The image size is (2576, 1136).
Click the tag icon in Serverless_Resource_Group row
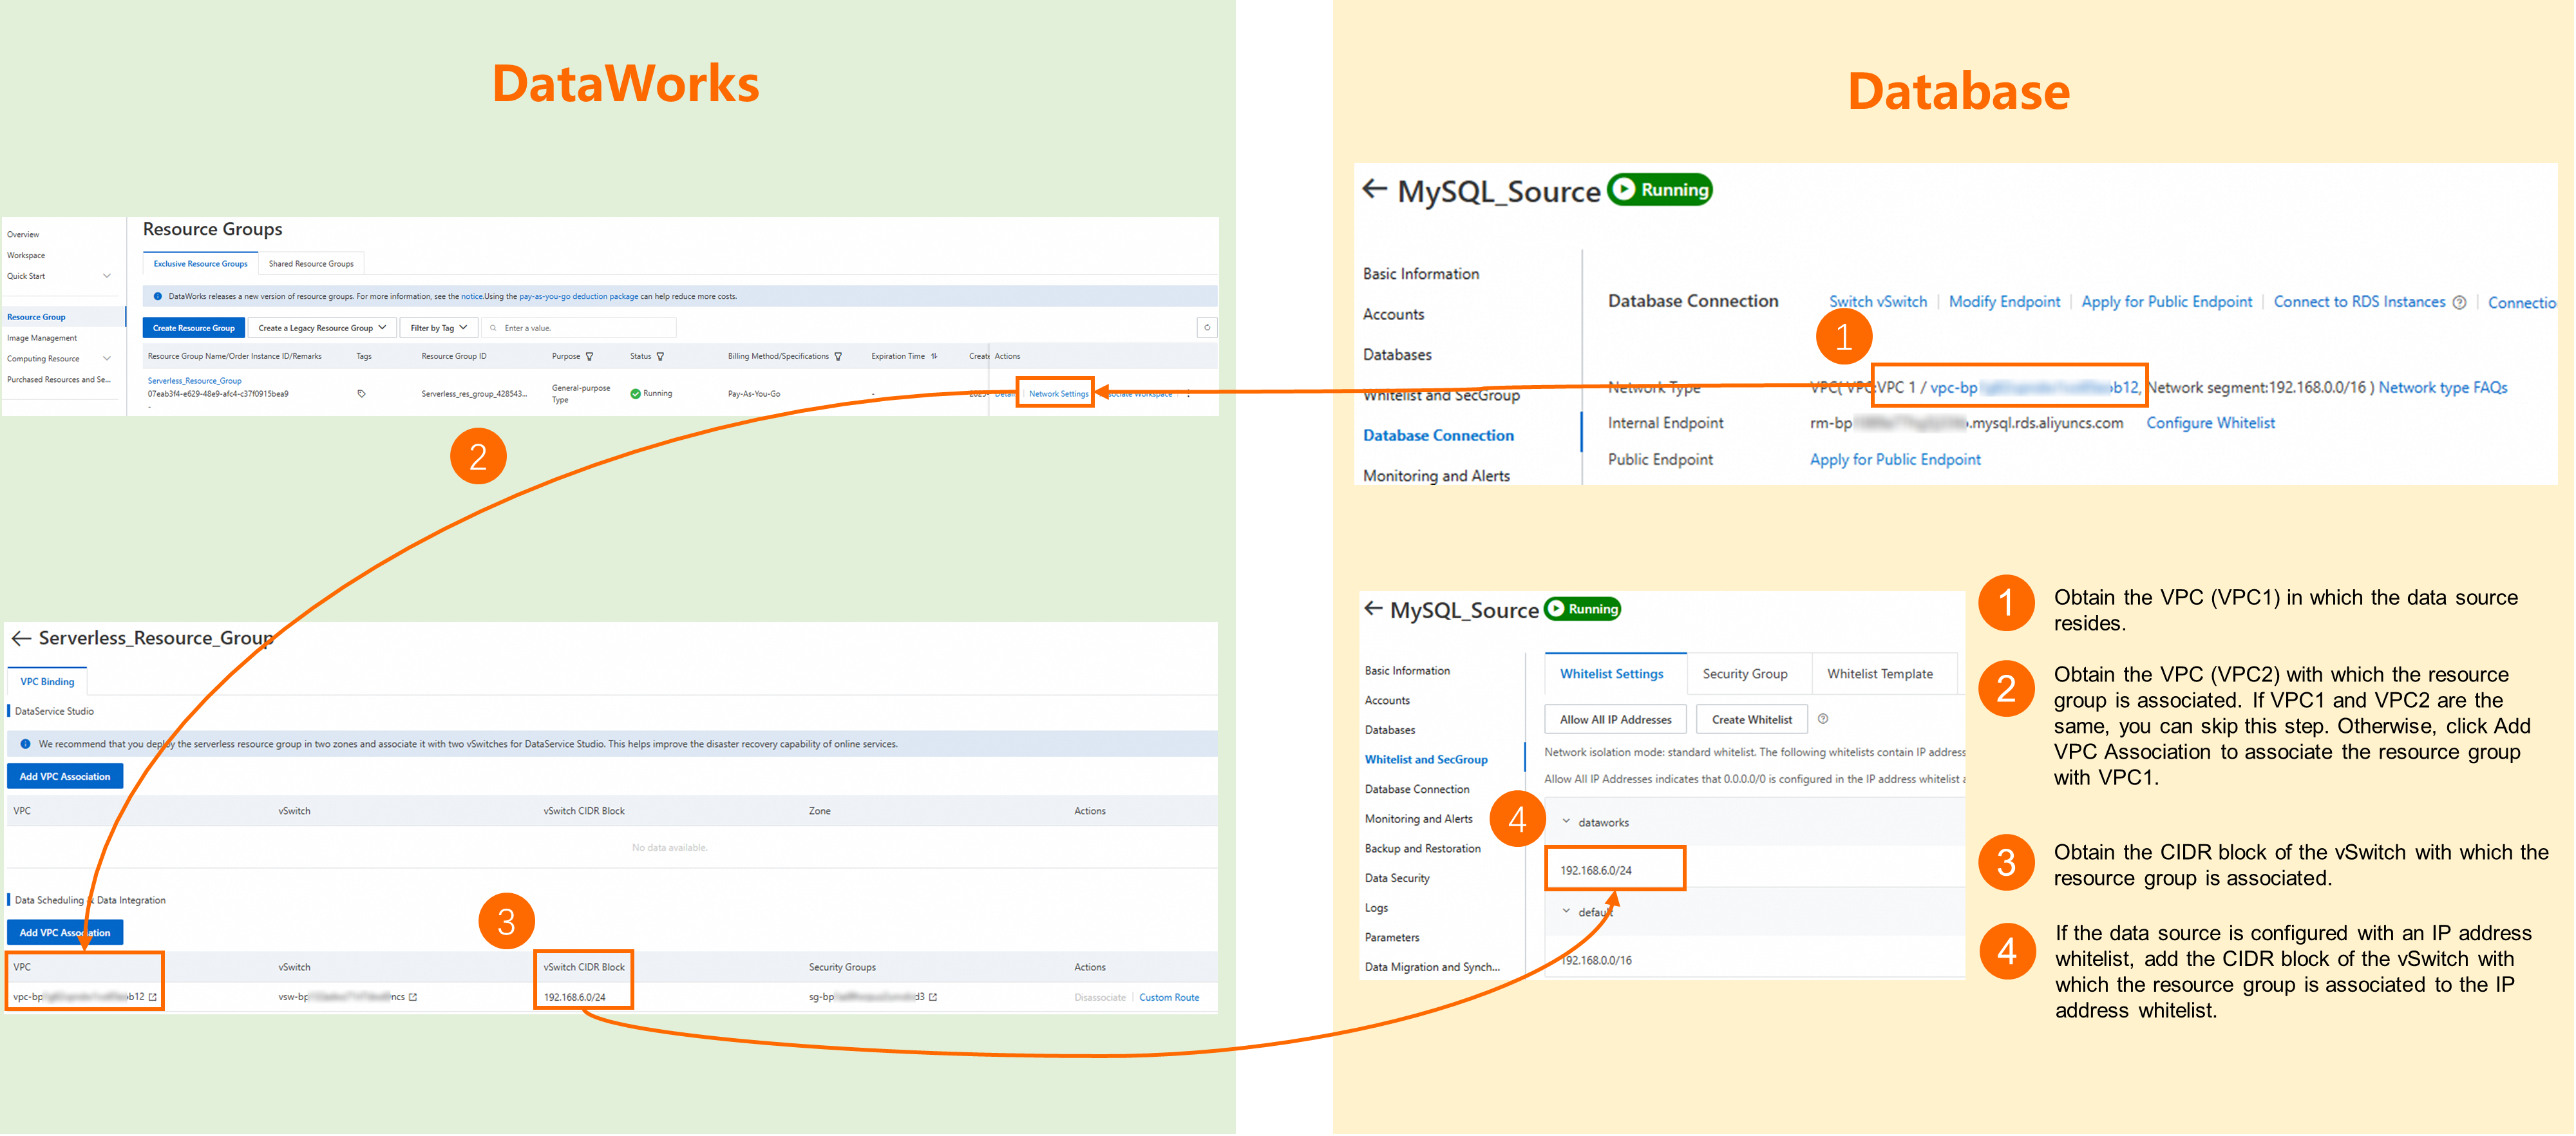pos(361,394)
